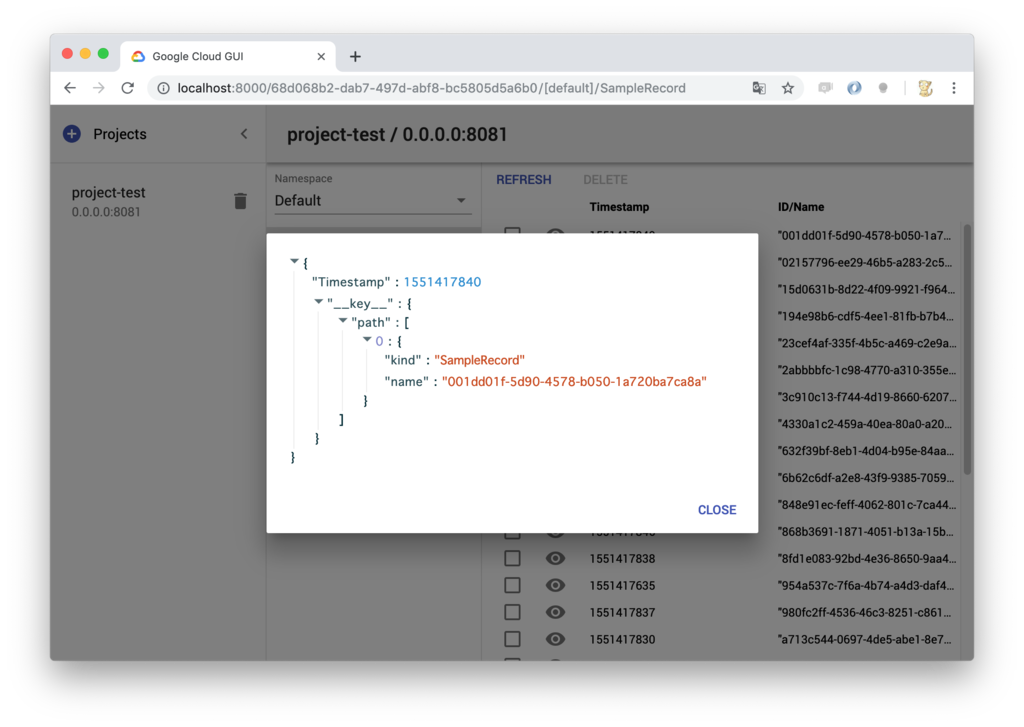Screen dimensions: 1024x727
Task: Click the Timestamp value 1551417840
Action: 442,282
